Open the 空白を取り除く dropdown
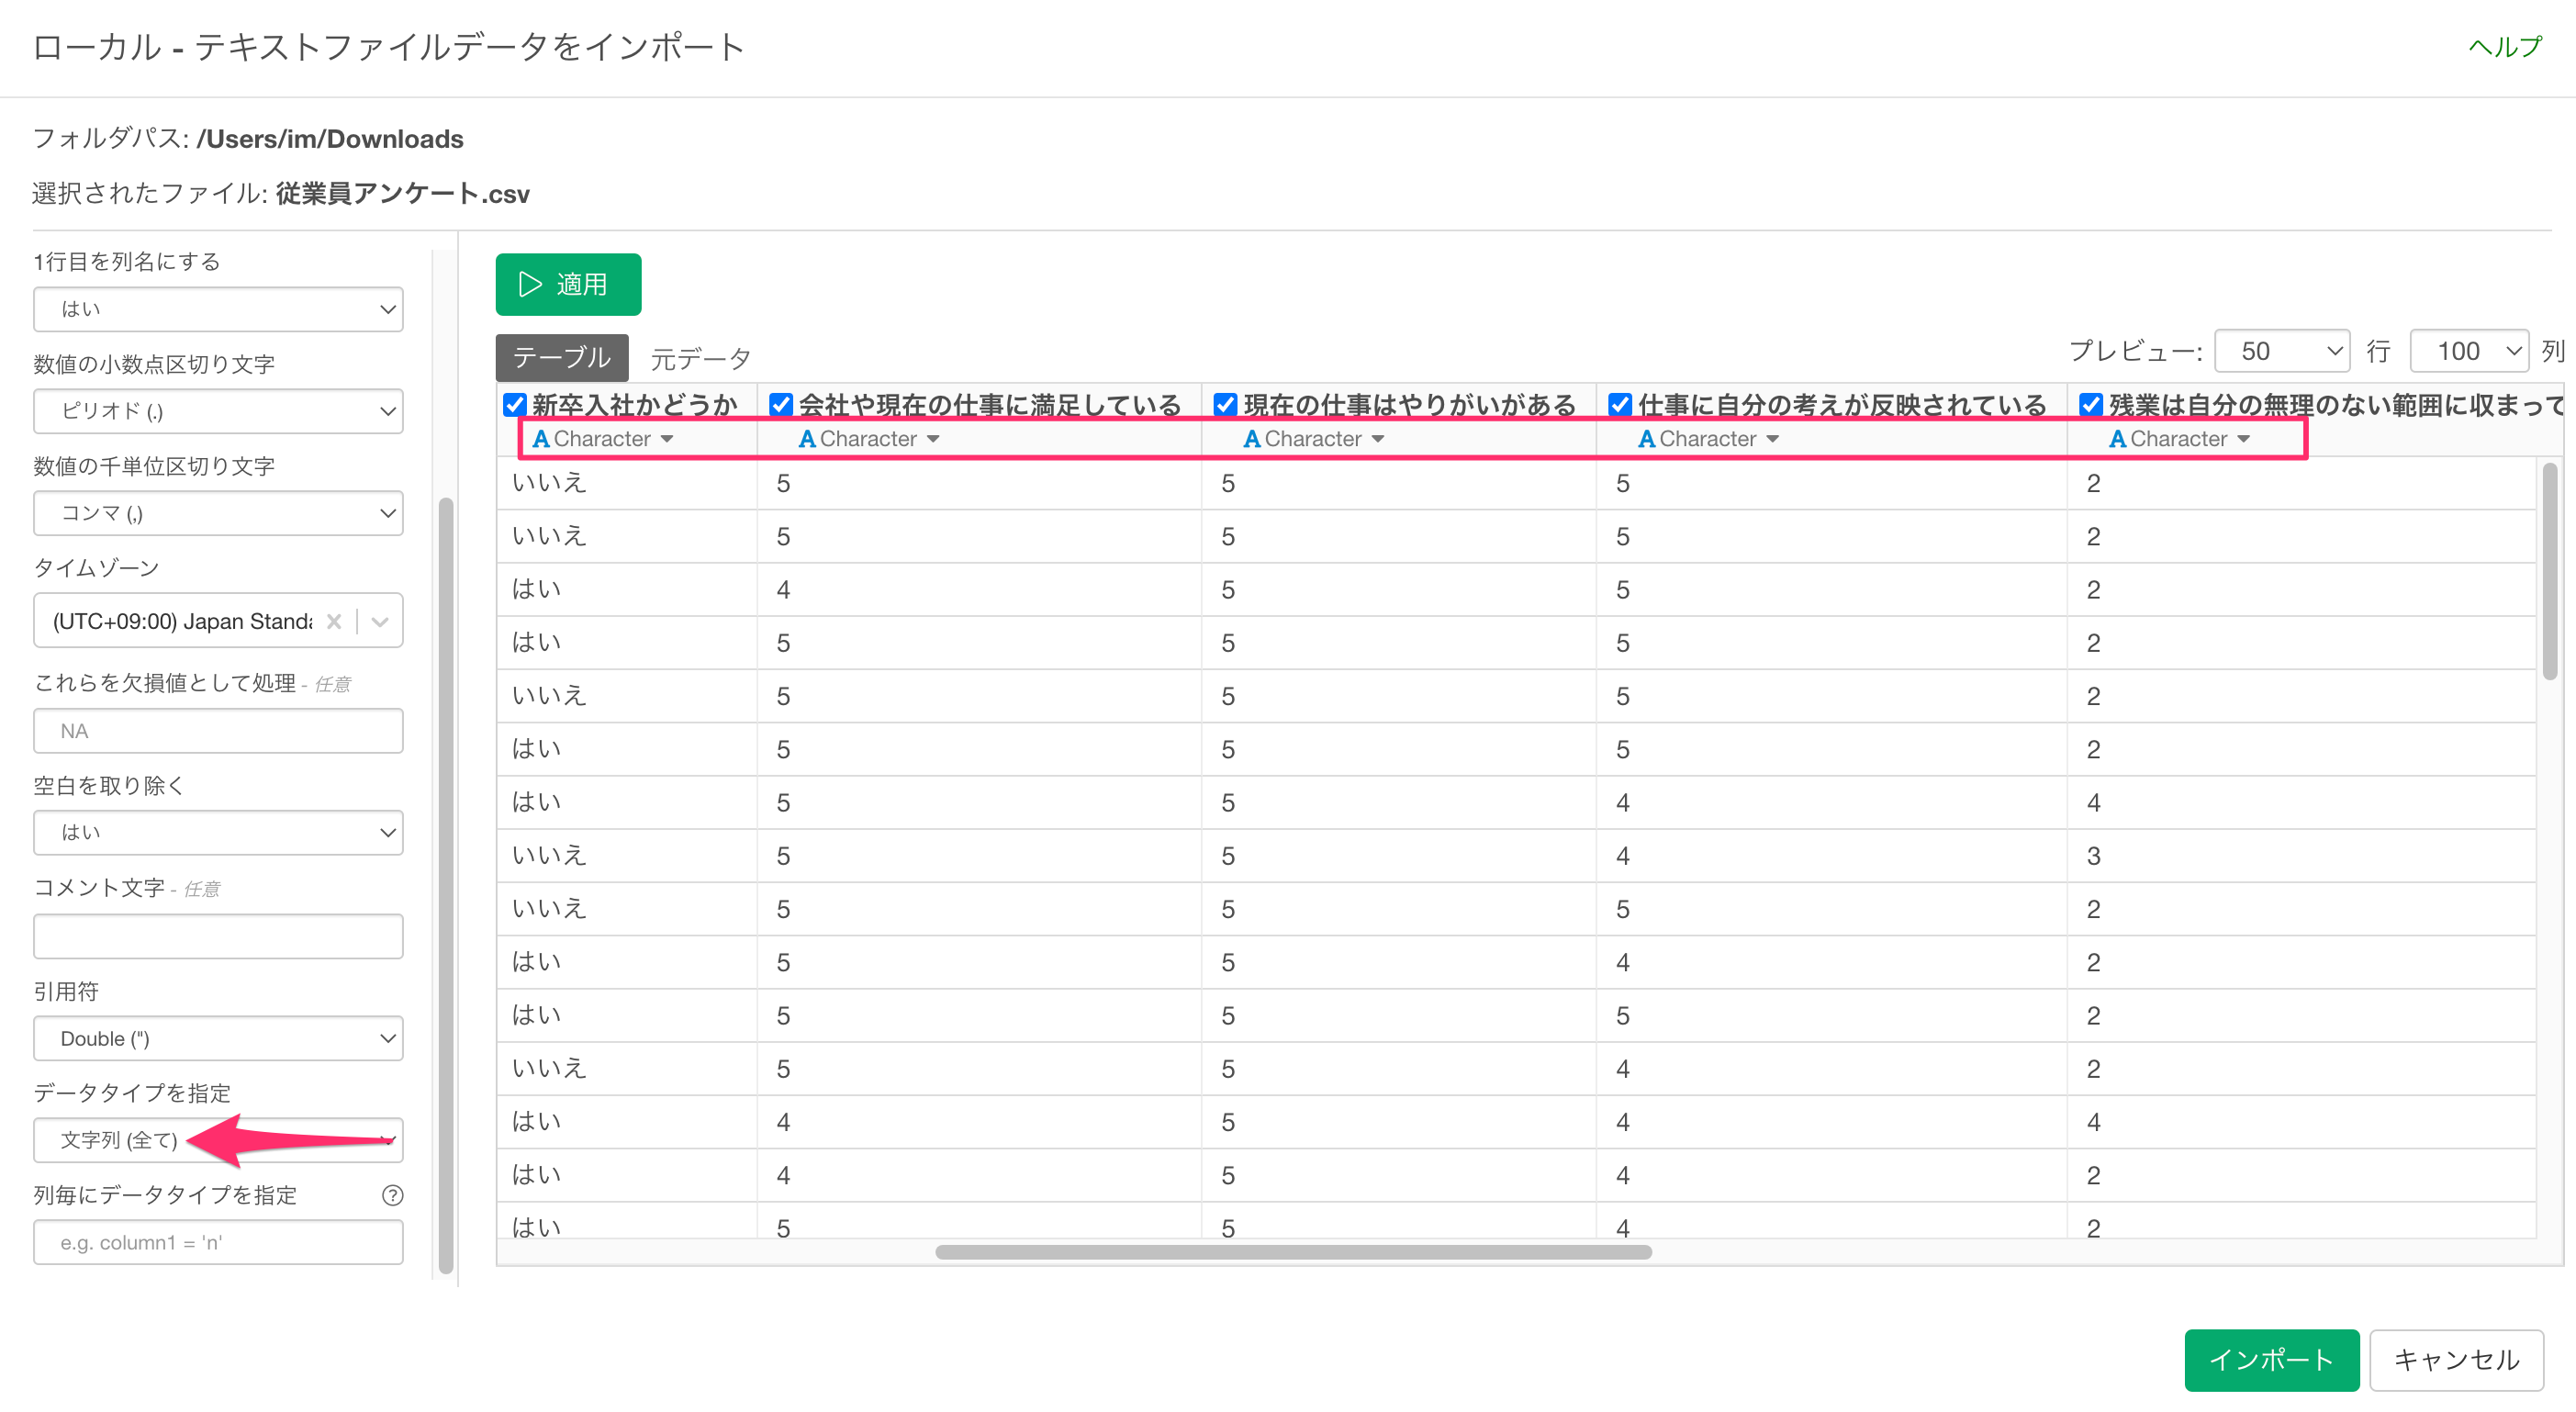The image size is (2576, 1412). pyautogui.click(x=218, y=832)
